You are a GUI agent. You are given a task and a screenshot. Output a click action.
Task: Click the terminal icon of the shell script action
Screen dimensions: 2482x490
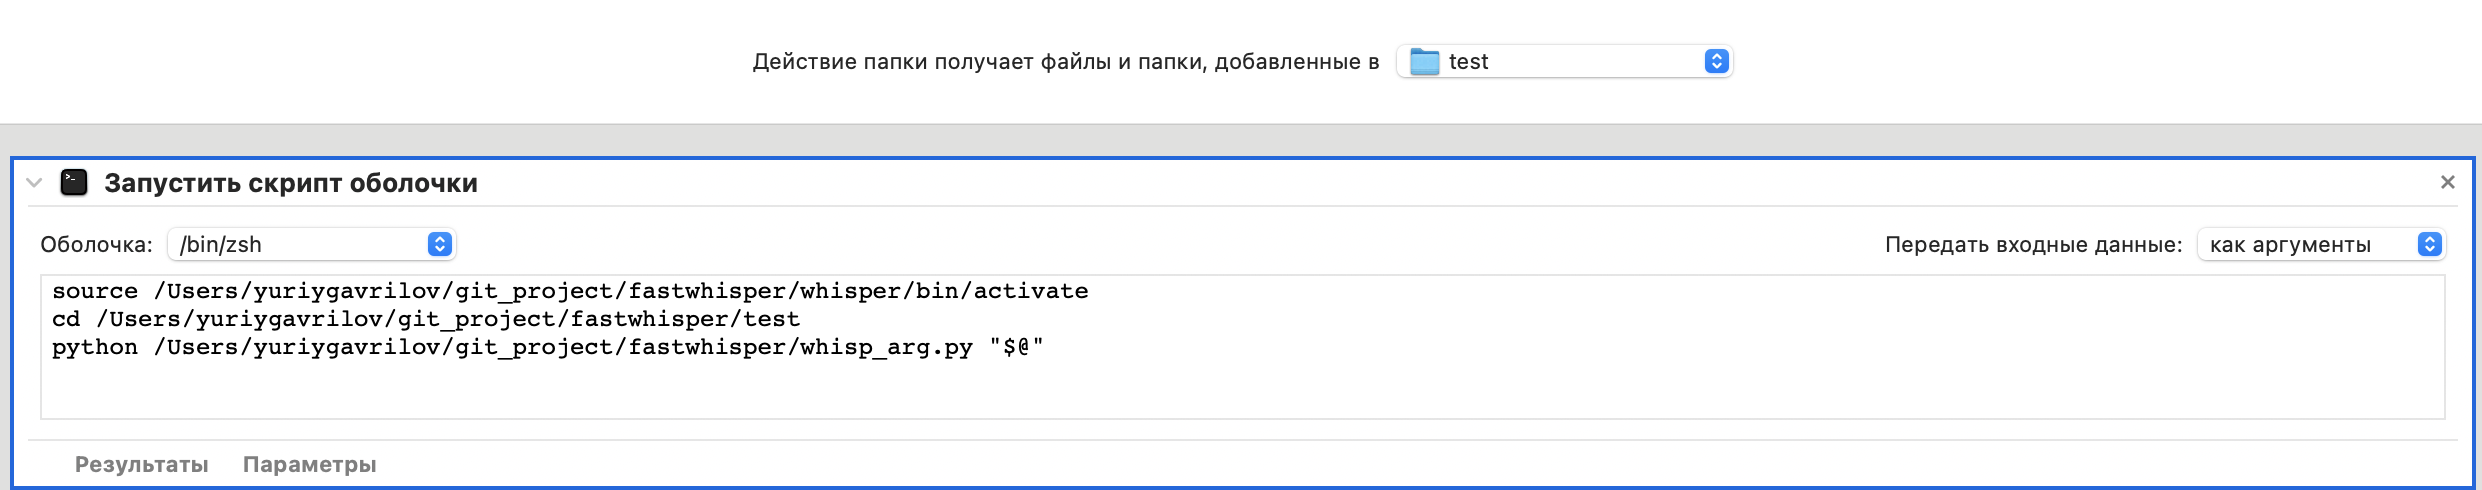[74, 182]
